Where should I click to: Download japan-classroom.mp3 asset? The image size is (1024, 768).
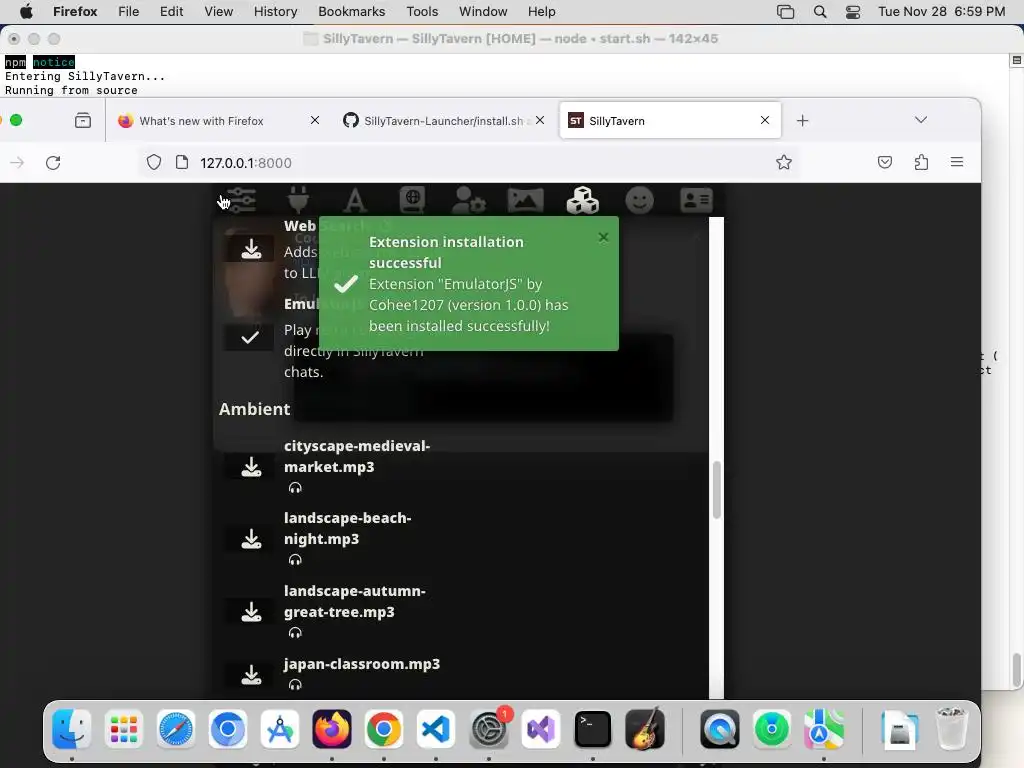(251, 675)
